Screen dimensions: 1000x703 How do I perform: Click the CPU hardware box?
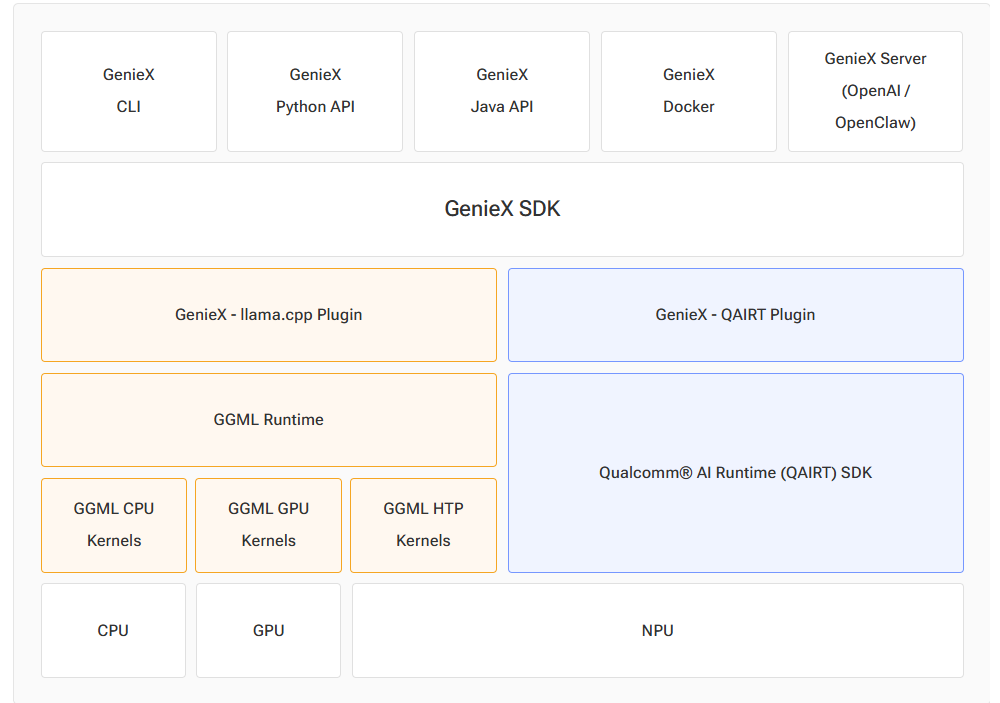click(x=114, y=630)
